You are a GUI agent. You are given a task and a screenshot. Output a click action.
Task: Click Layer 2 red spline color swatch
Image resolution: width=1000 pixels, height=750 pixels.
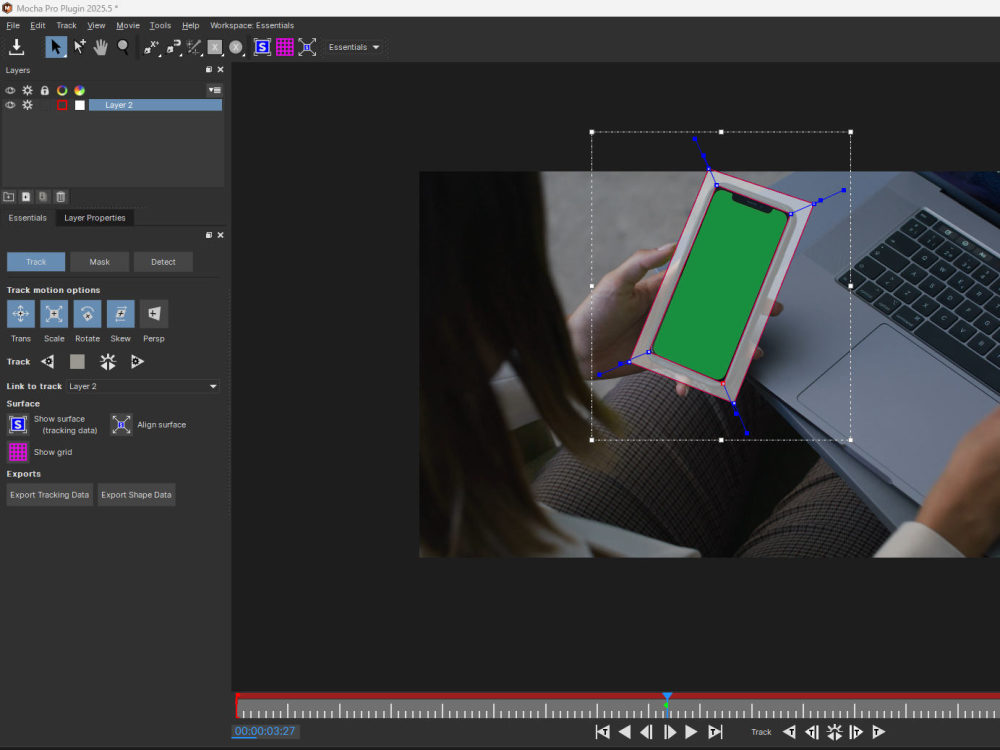coord(62,105)
